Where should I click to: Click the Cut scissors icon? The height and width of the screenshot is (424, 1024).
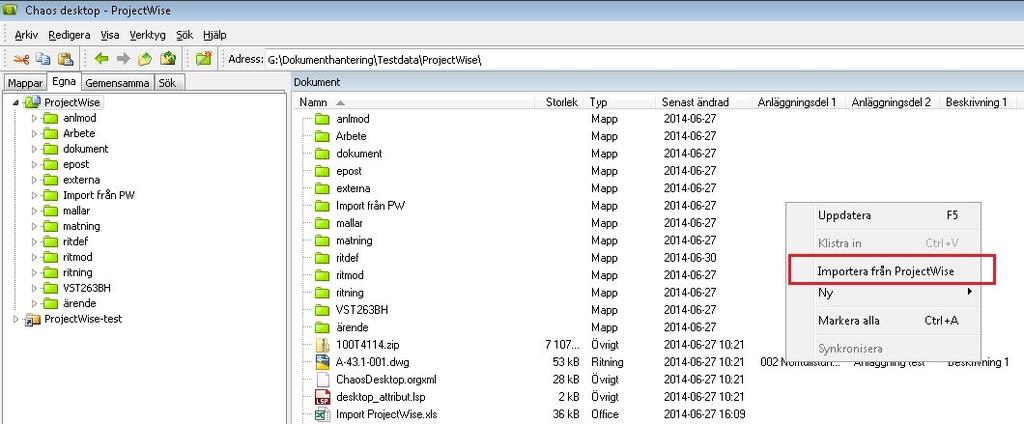coord(21,59)
